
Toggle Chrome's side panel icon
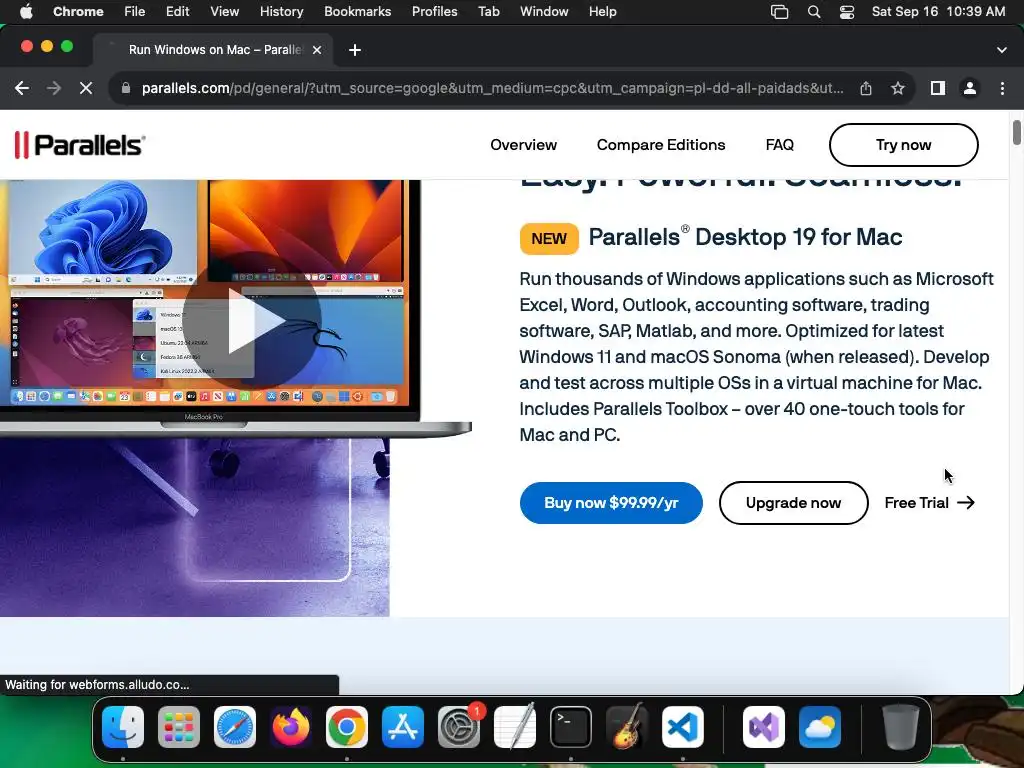938,88
